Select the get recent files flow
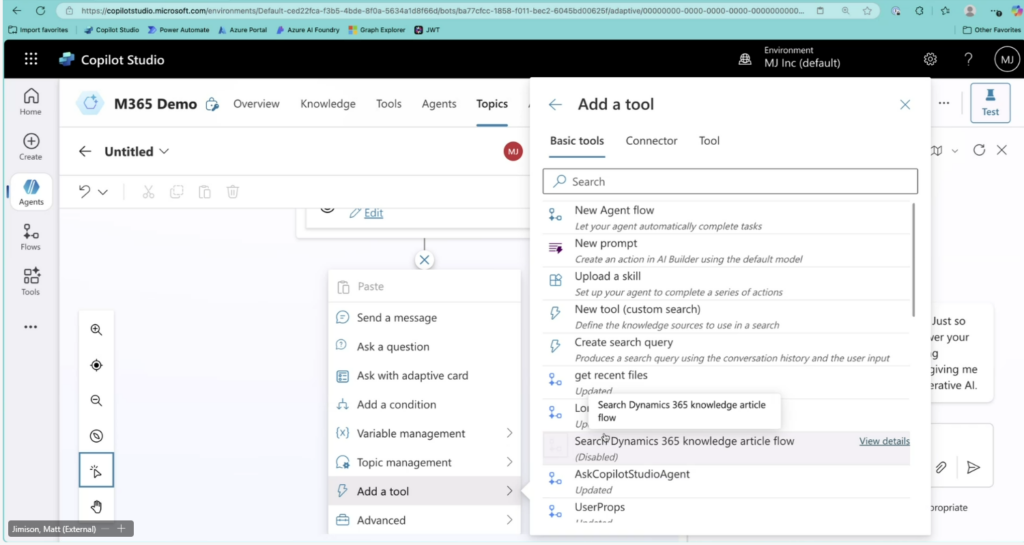1024x545 pixels. tap(726, 382)
